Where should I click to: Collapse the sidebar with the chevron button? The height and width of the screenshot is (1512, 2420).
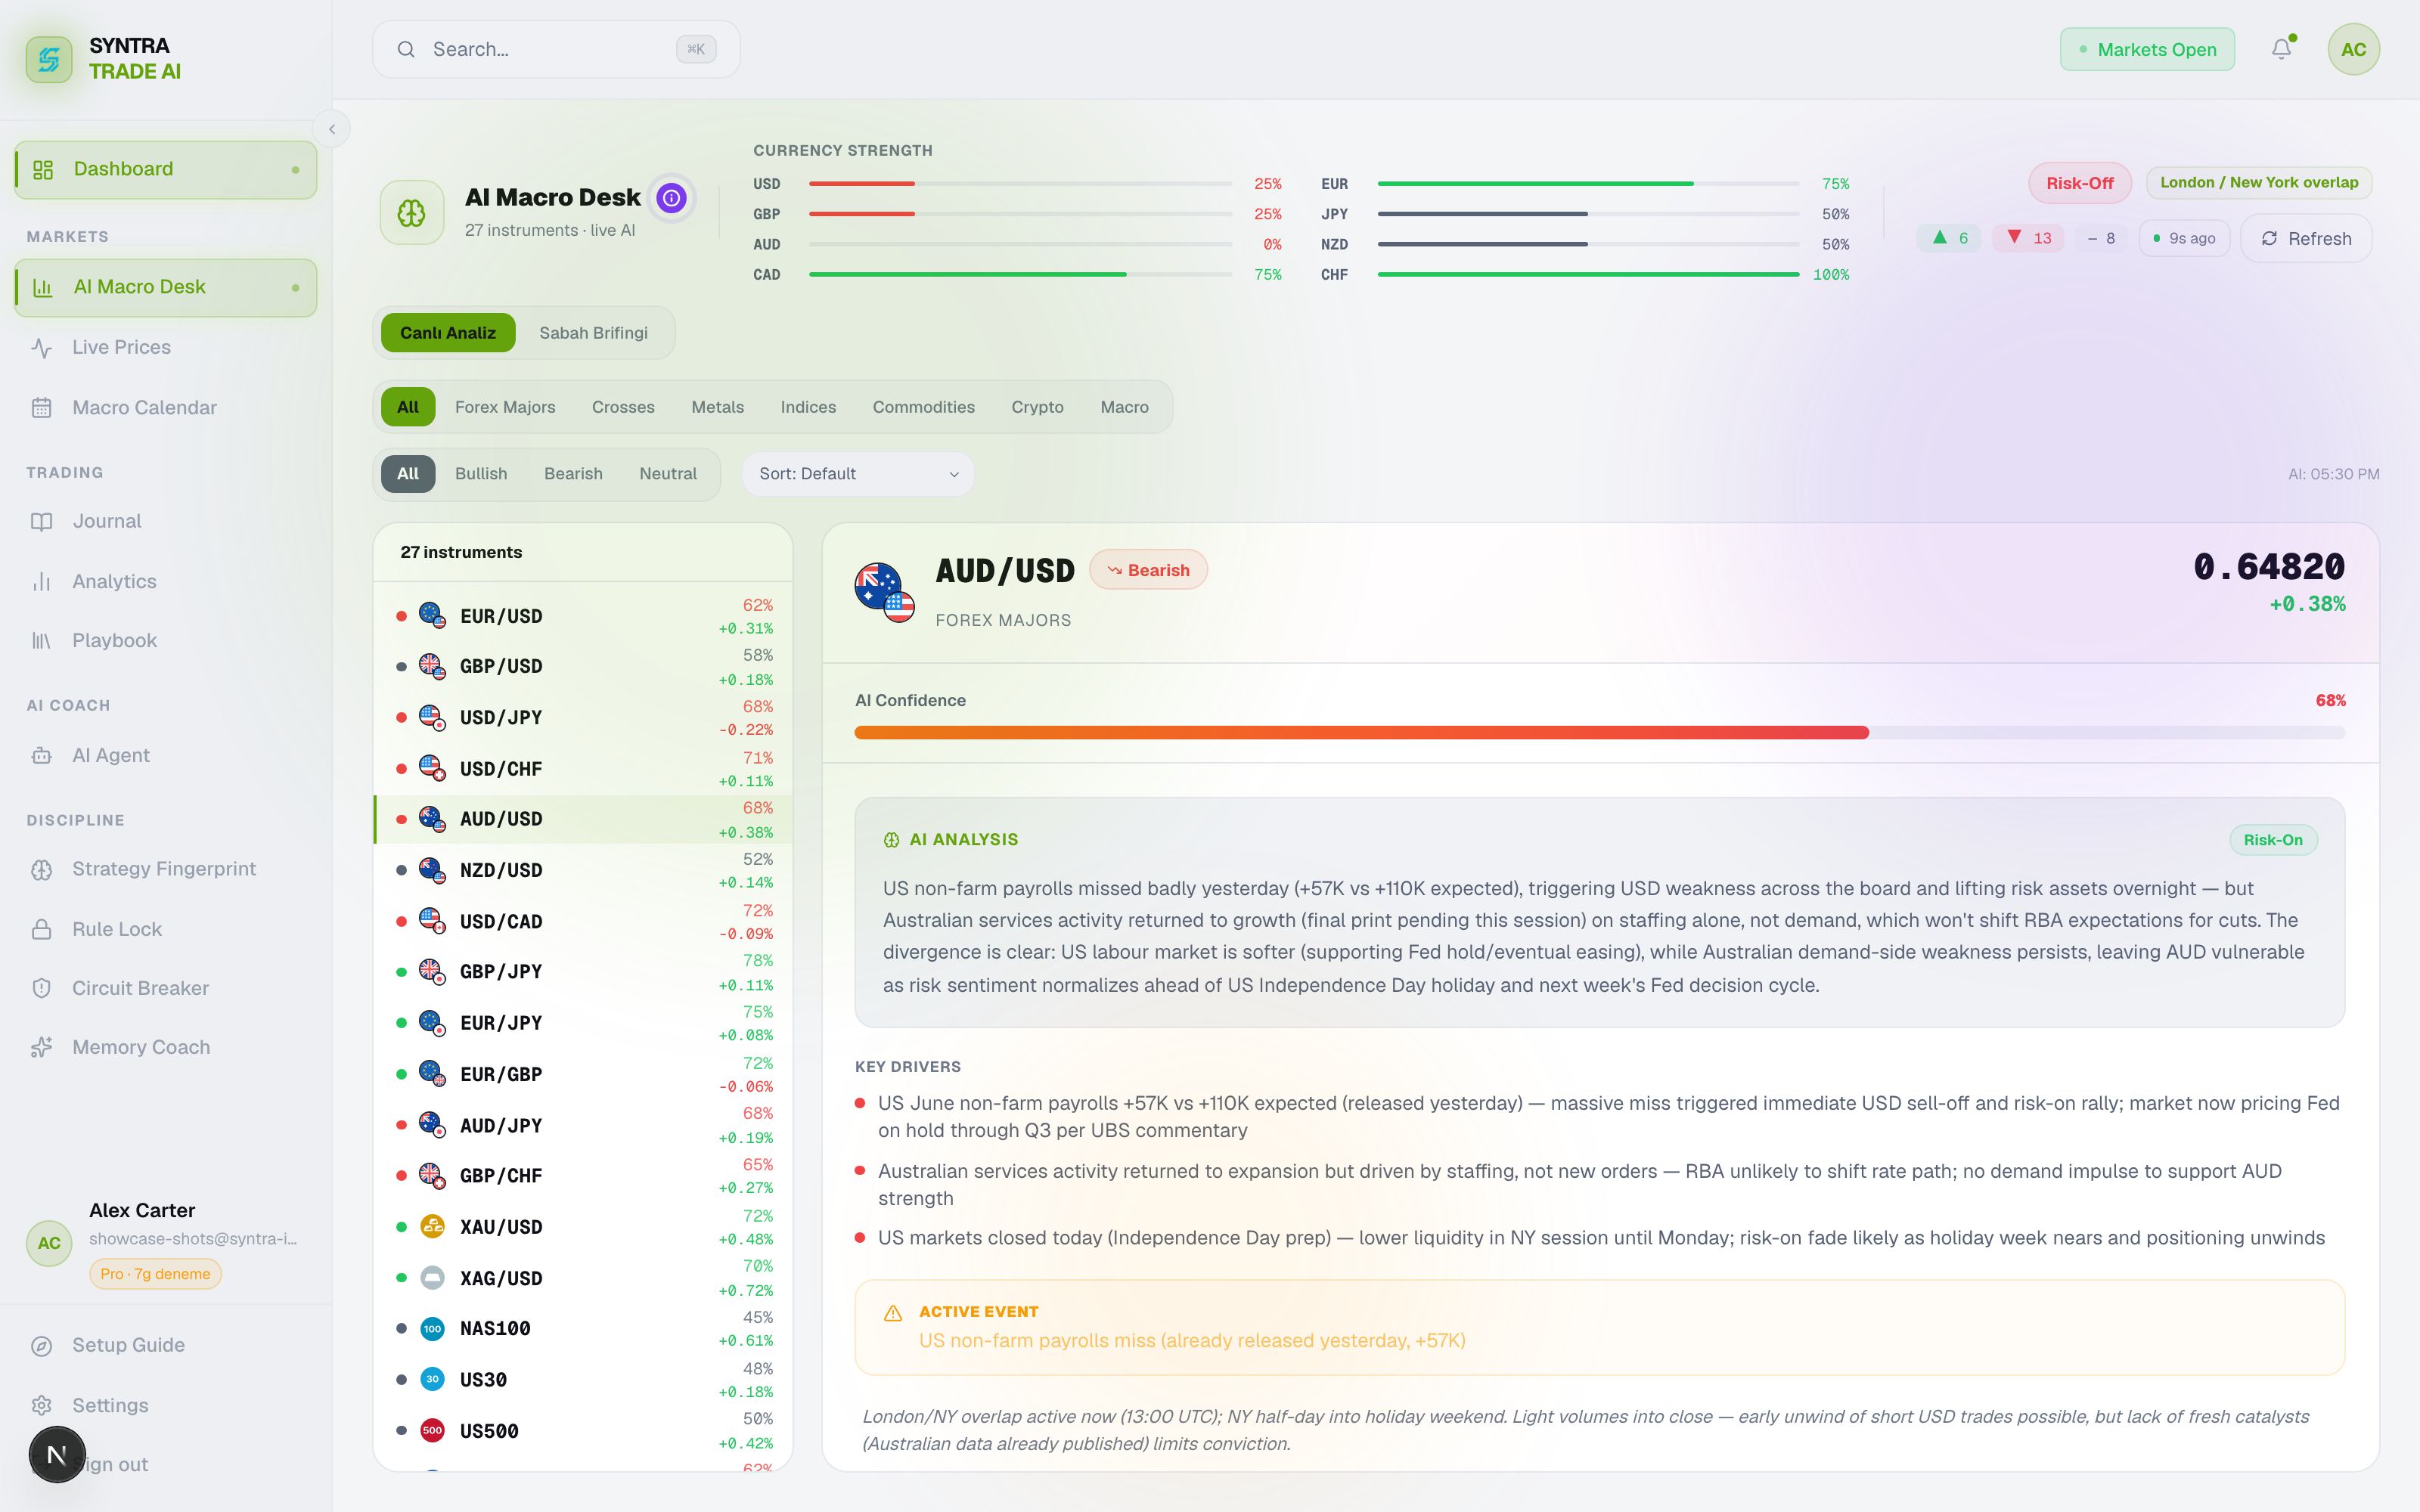point(332,129)
